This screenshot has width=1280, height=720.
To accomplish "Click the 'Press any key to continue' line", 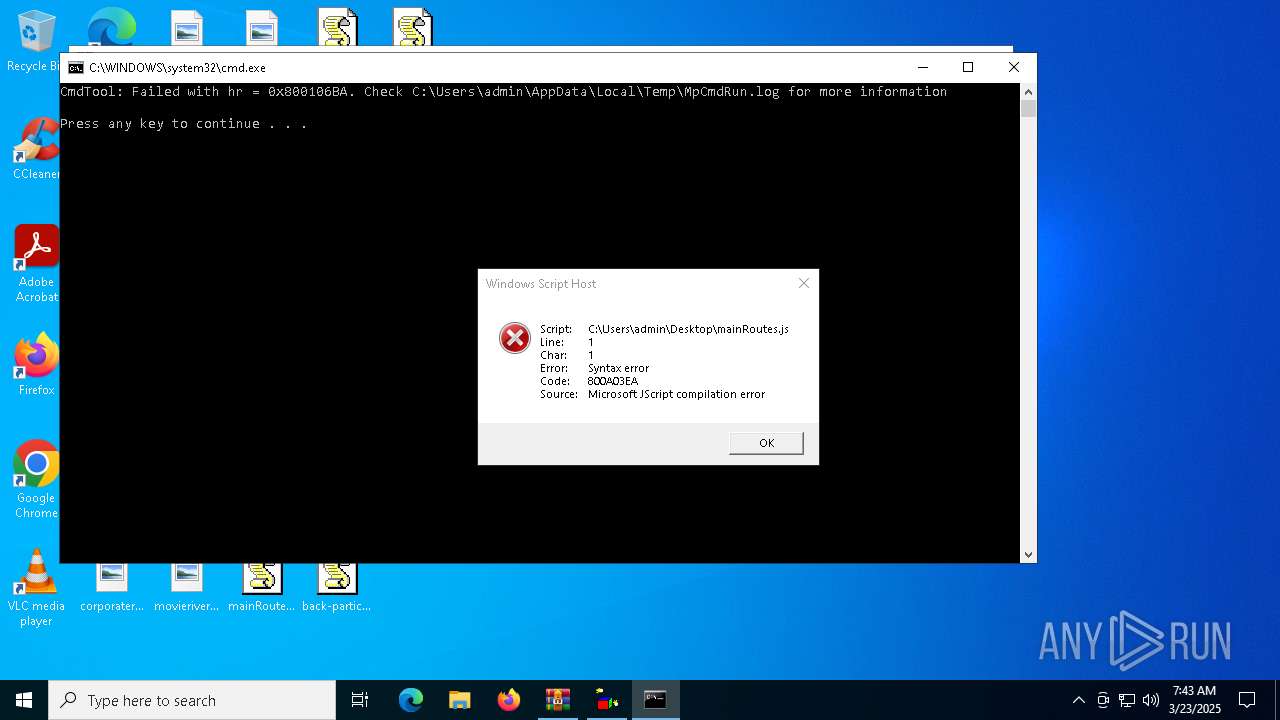I will tap(183, 124).
